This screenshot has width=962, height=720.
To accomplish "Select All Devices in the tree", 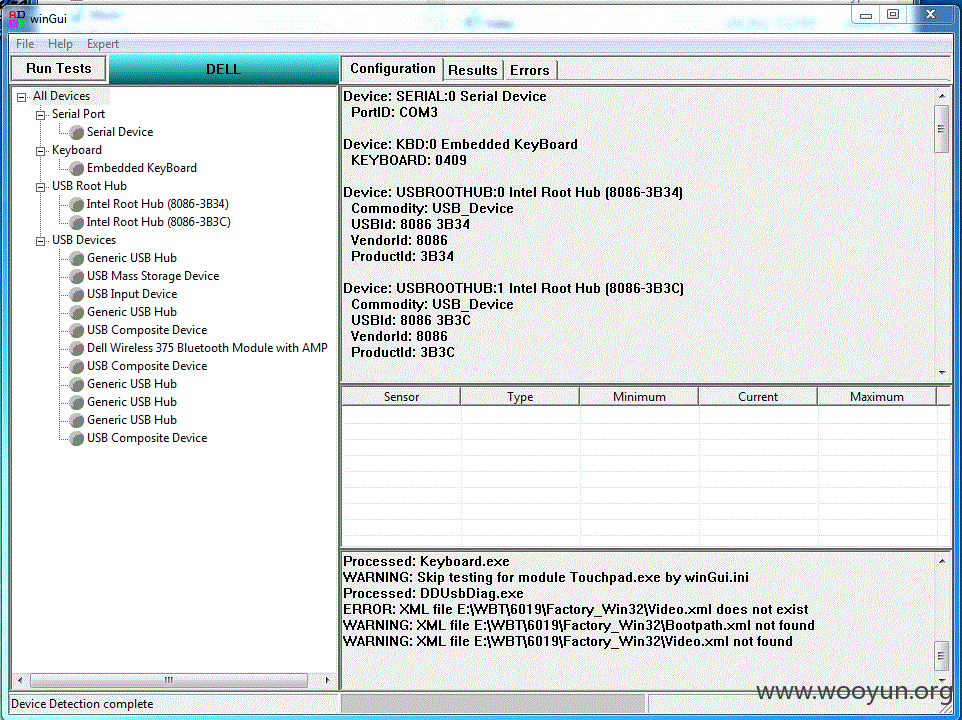I will coord(61,96).
